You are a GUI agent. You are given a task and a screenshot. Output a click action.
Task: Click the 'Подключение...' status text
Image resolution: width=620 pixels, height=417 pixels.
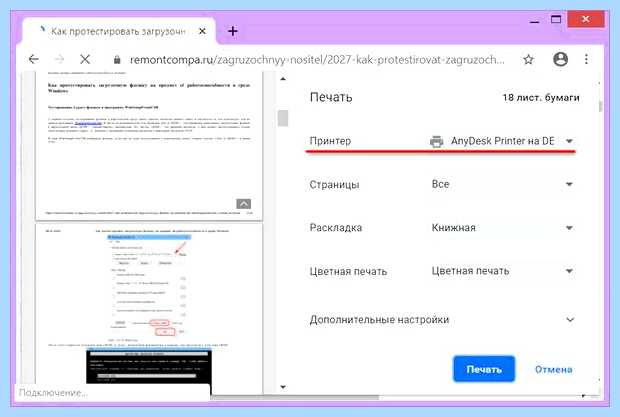coord(53,392)
